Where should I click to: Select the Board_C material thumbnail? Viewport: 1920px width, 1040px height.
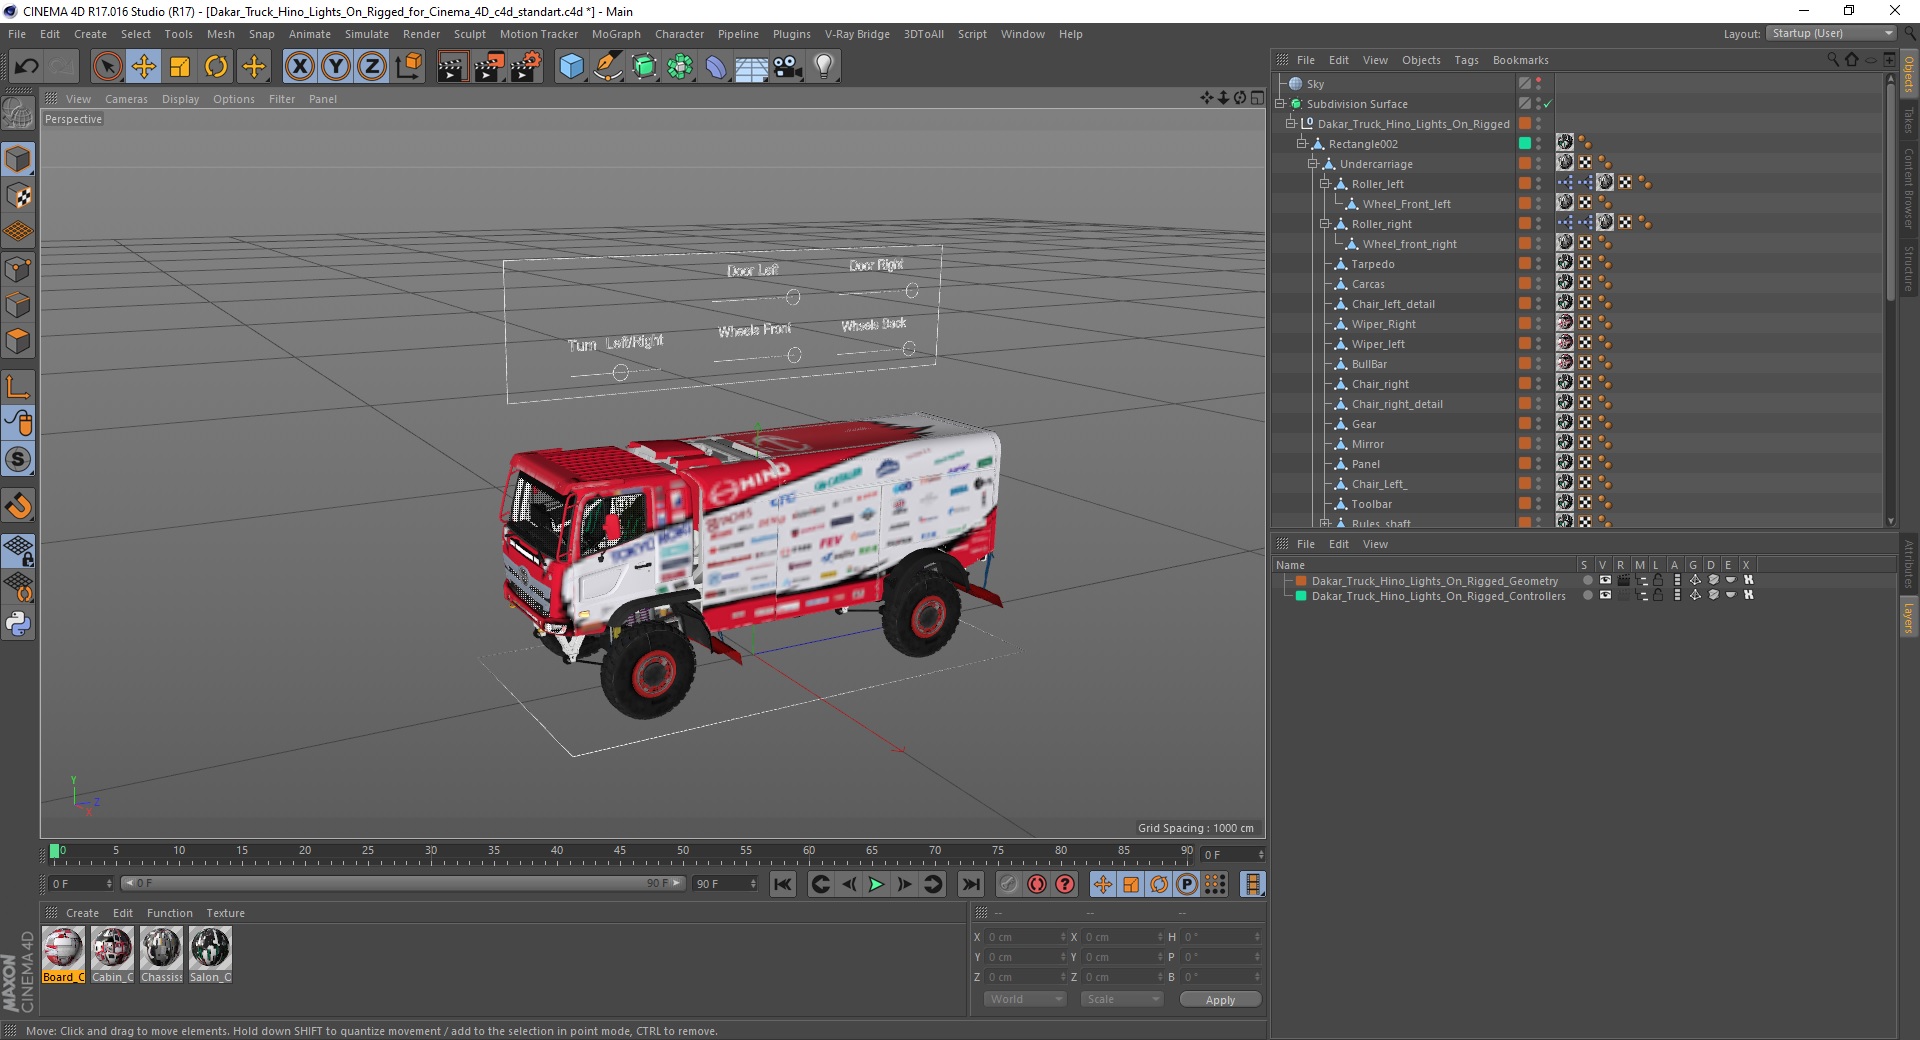[63, 954]
